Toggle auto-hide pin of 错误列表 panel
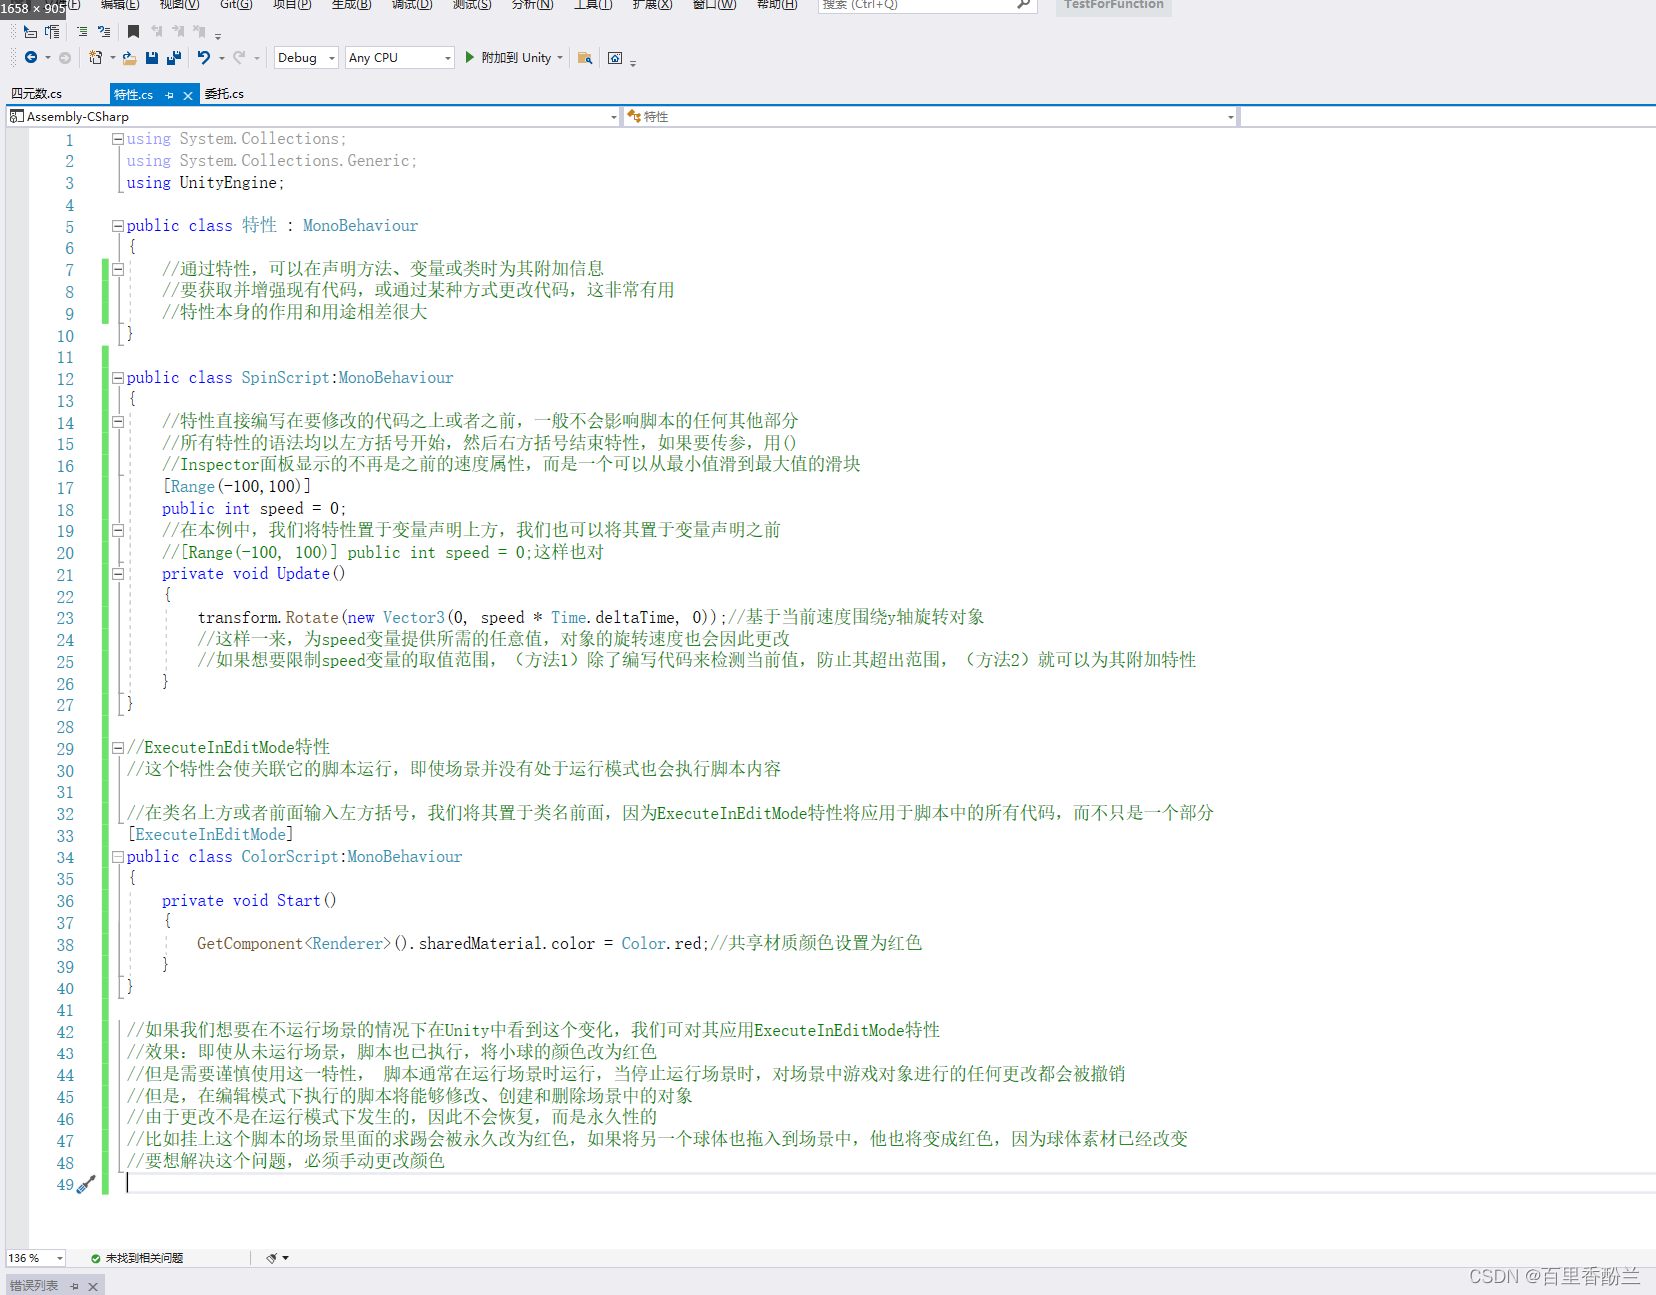This screenshot has height=1295, width=1656. 74,1286
